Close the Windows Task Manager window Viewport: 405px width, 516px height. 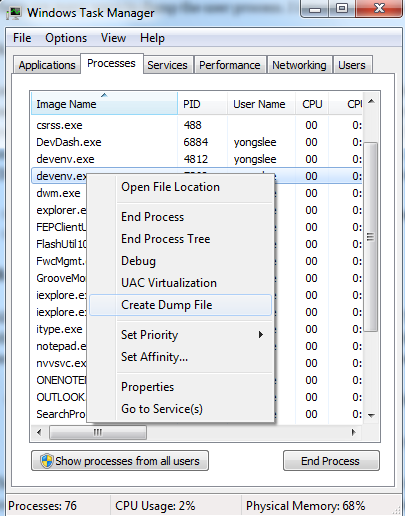379,8
